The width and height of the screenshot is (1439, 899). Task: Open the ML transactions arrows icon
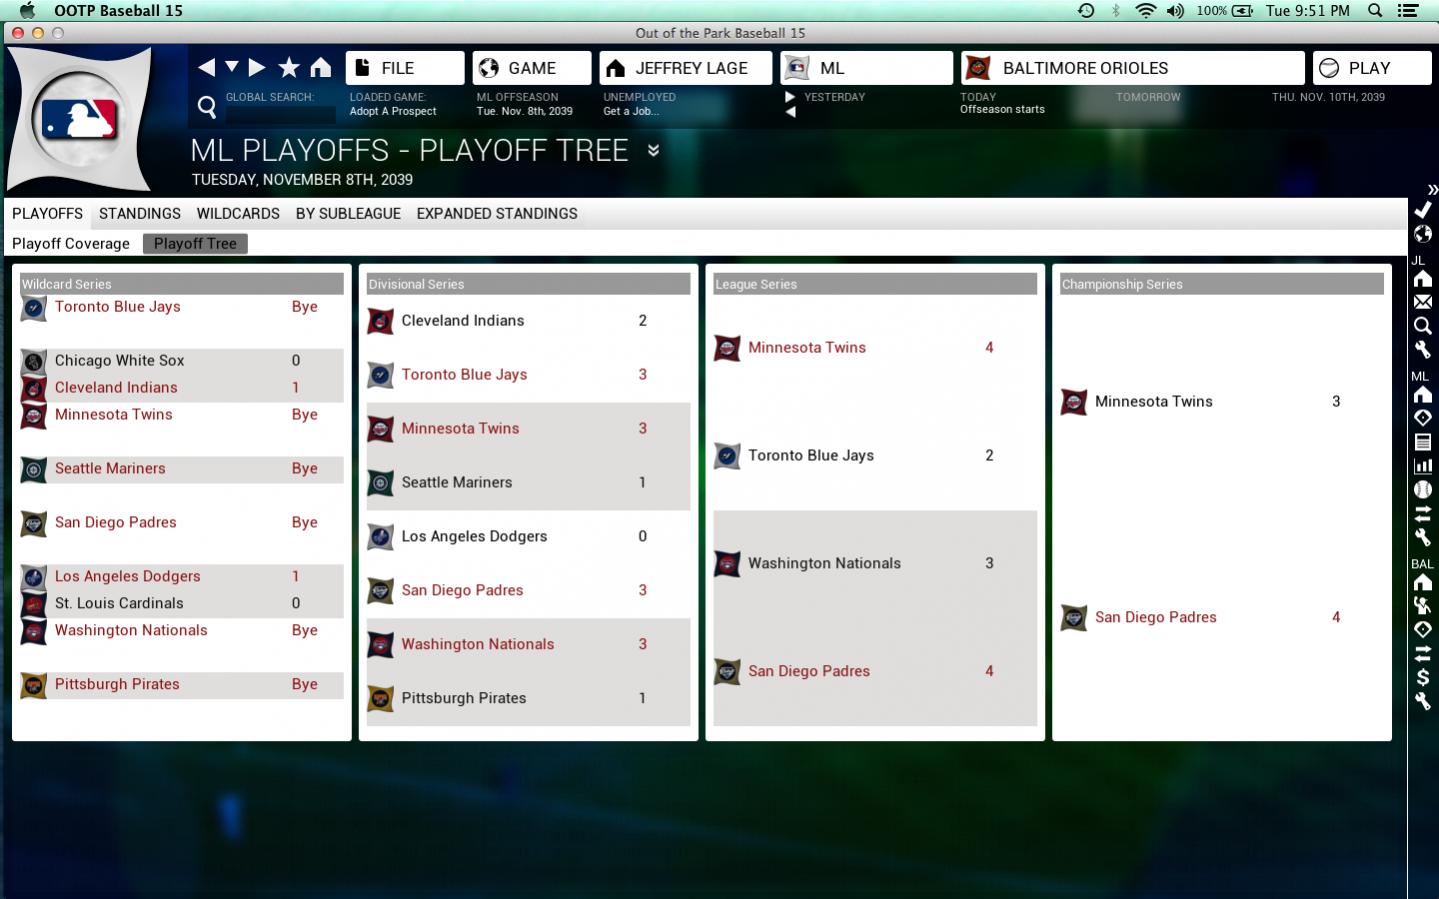pyautogui.click(x=1423, y=514)
